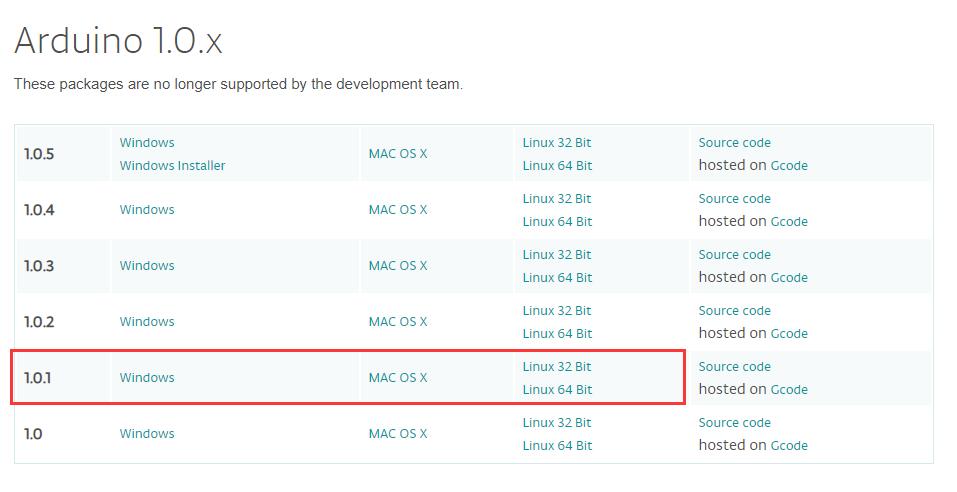Image resolution: width=957 pixels, height=492 pixels.
Task: Get Linux 64 Bit for version 1.0.5
Action: click(557, 166)
